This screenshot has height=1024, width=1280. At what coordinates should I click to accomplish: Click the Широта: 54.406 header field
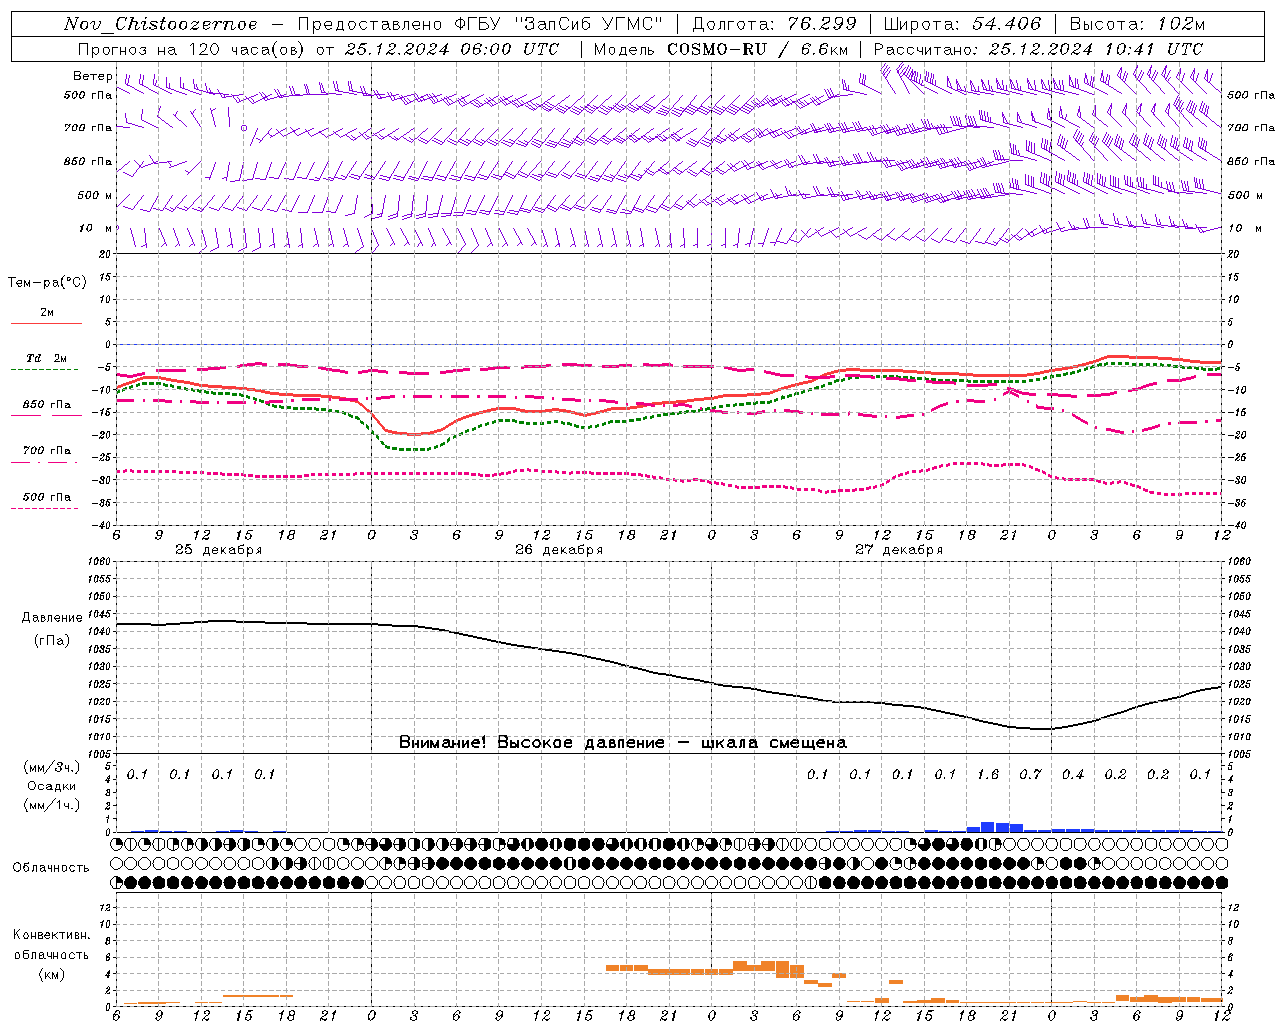(962, 24)
